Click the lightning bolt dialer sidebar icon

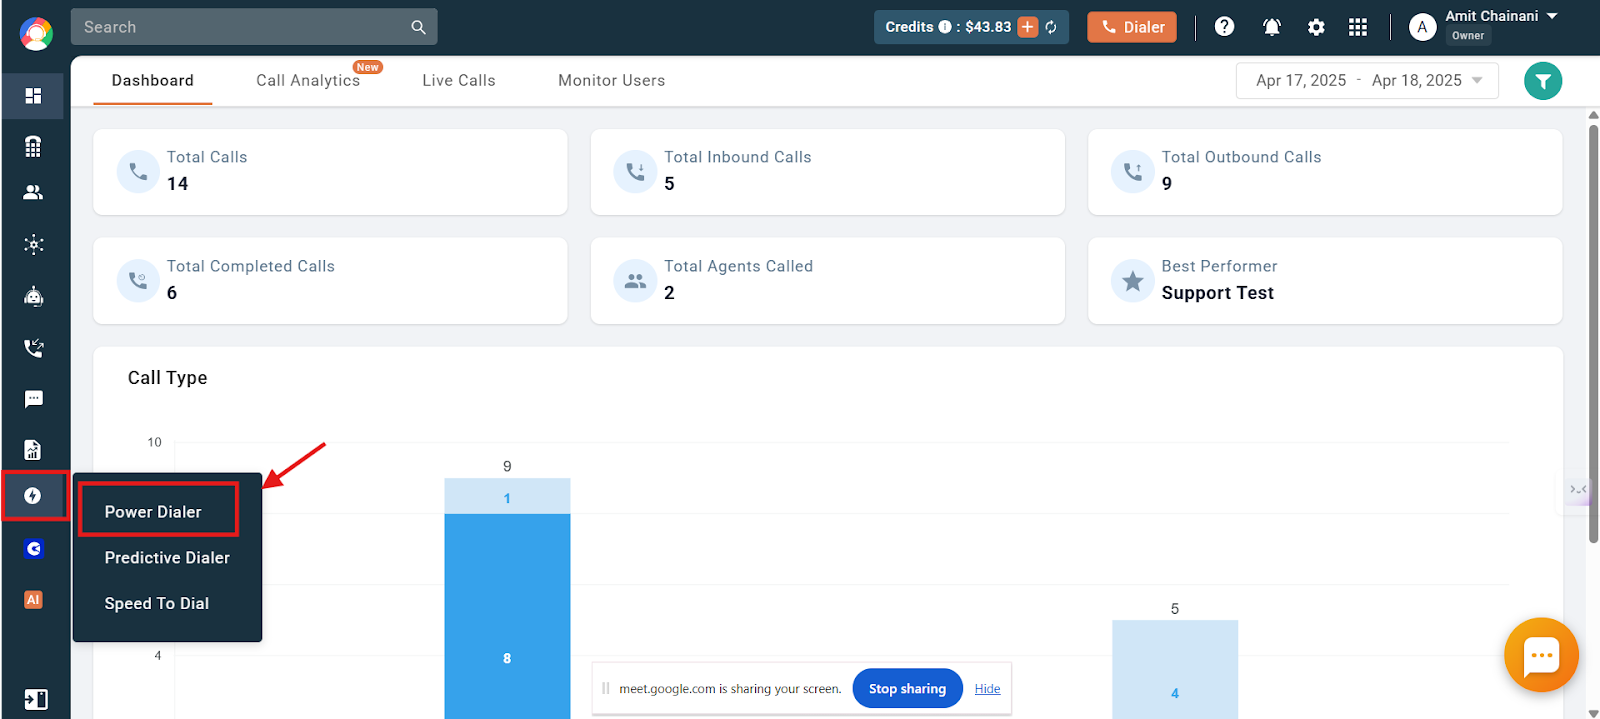pos(33,496)
